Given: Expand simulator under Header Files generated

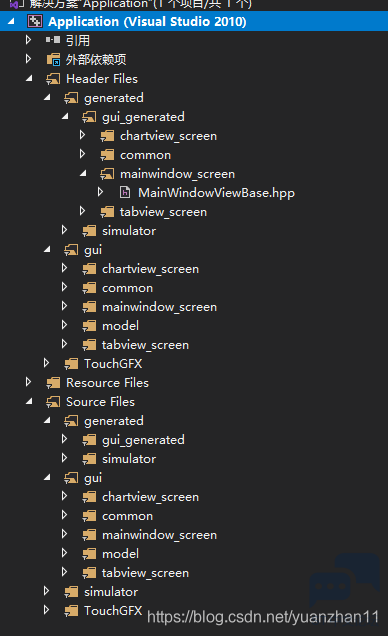Looking at the screenshot, I should tap(64, 230).
